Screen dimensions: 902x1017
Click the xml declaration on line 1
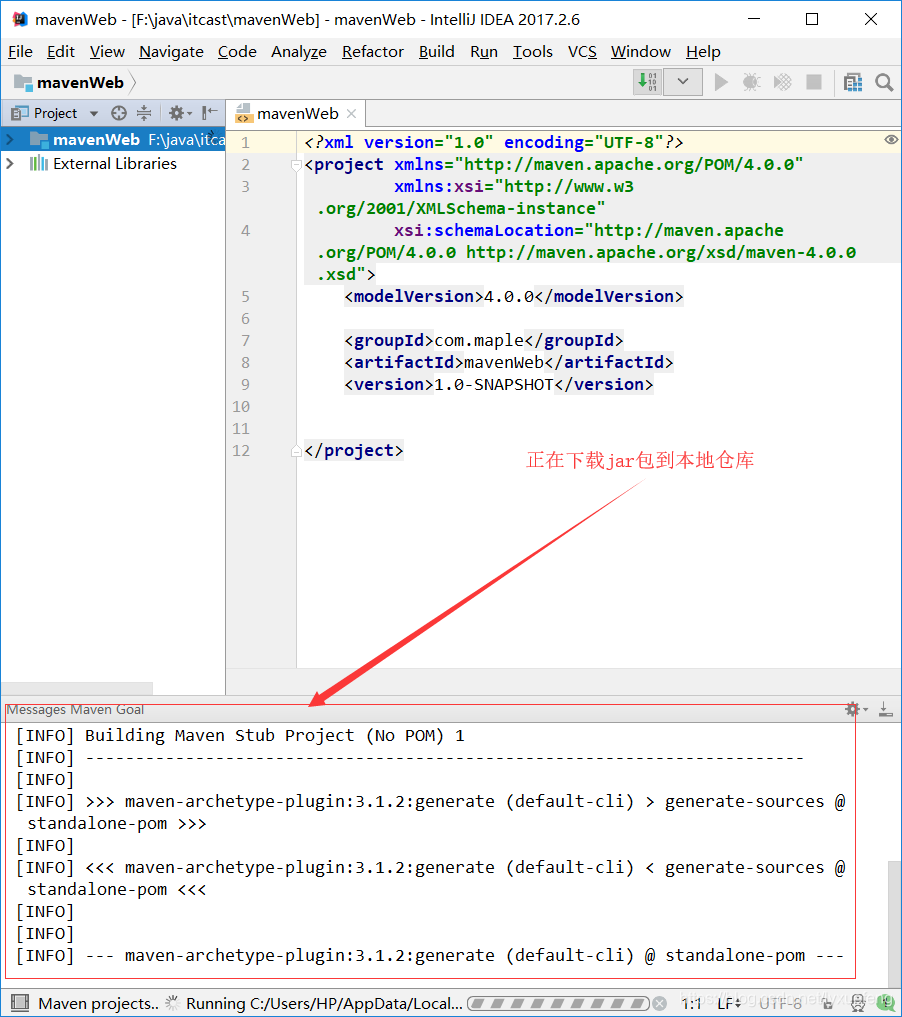(493, 143)
